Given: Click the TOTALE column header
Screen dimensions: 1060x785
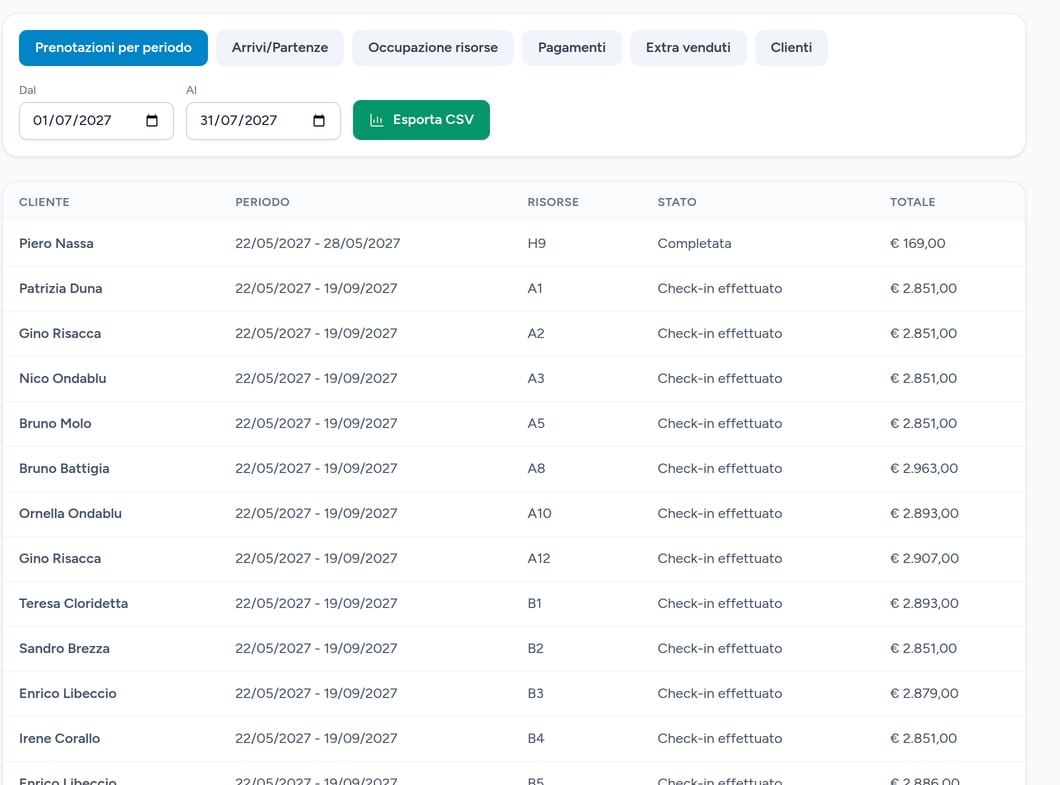Looking at the screenshot, I should pyautogui.click(x=913, y=202).
